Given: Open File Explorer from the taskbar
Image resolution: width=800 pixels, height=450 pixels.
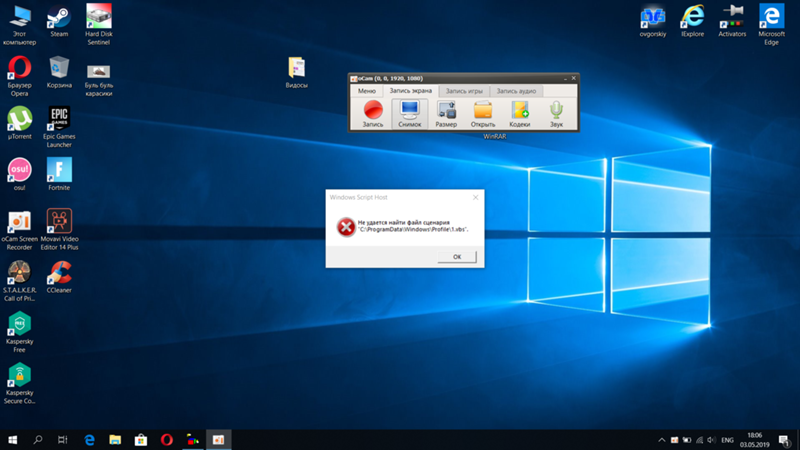Looking at the screenshot, I should 115,440.
